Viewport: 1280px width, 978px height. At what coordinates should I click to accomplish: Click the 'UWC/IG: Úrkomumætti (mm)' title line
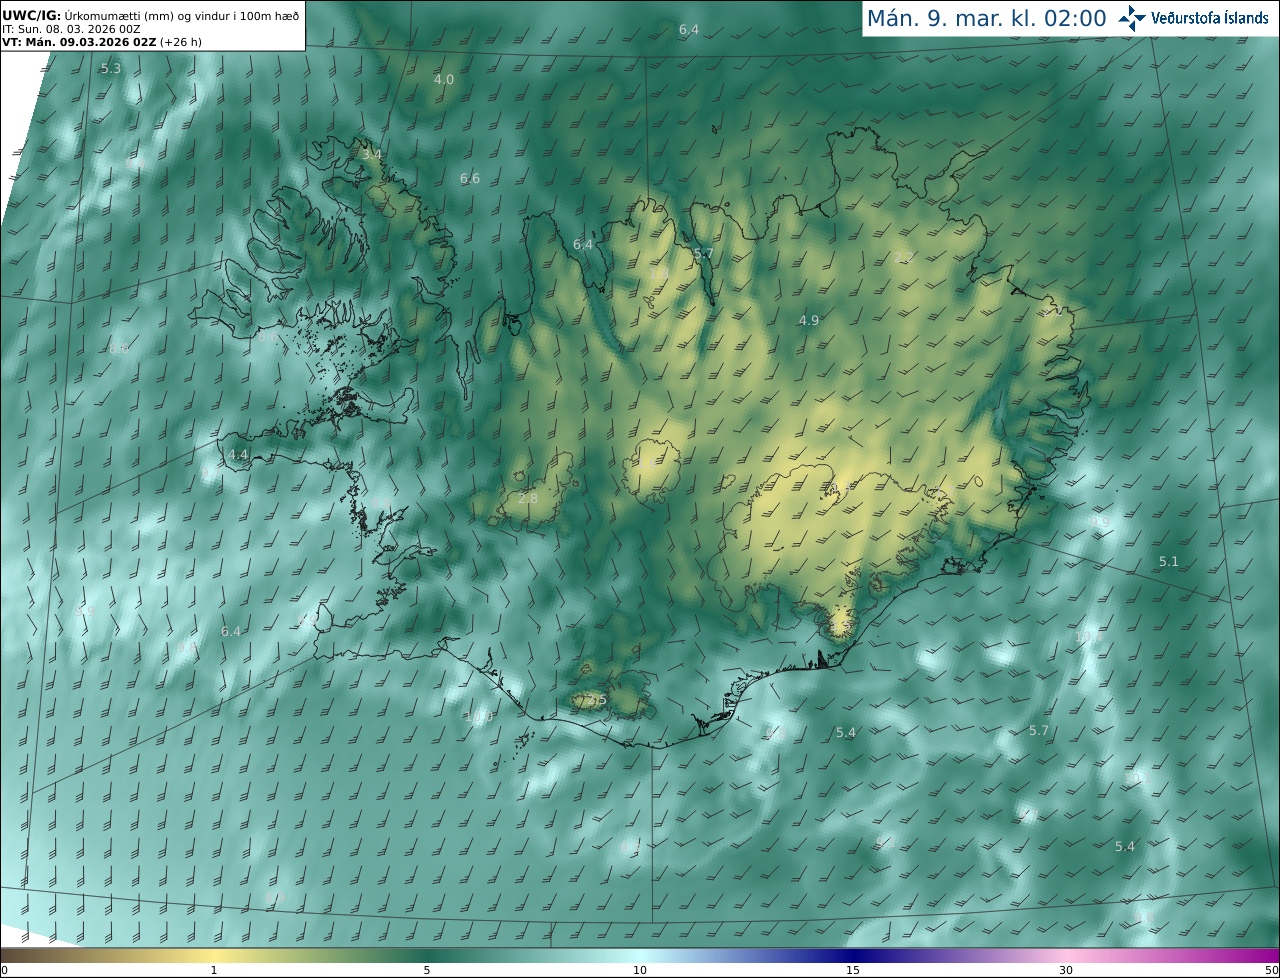(x=150, y=14)
